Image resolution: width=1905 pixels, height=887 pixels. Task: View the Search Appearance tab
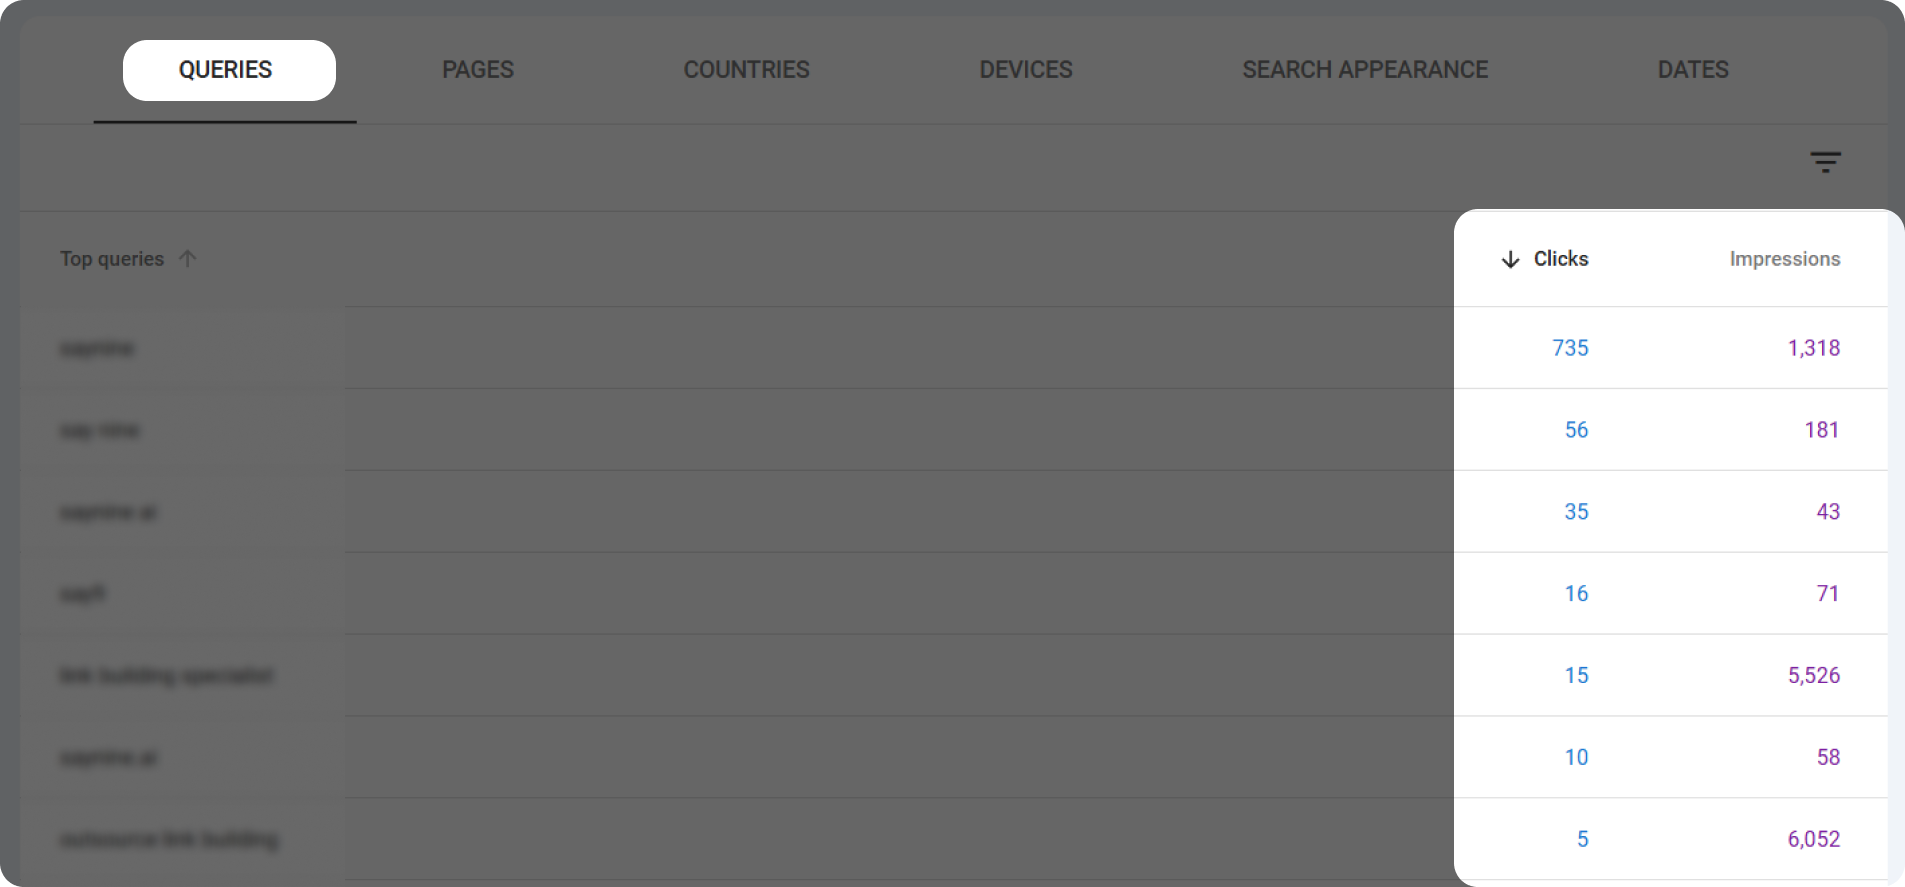tap(1364, 70)
